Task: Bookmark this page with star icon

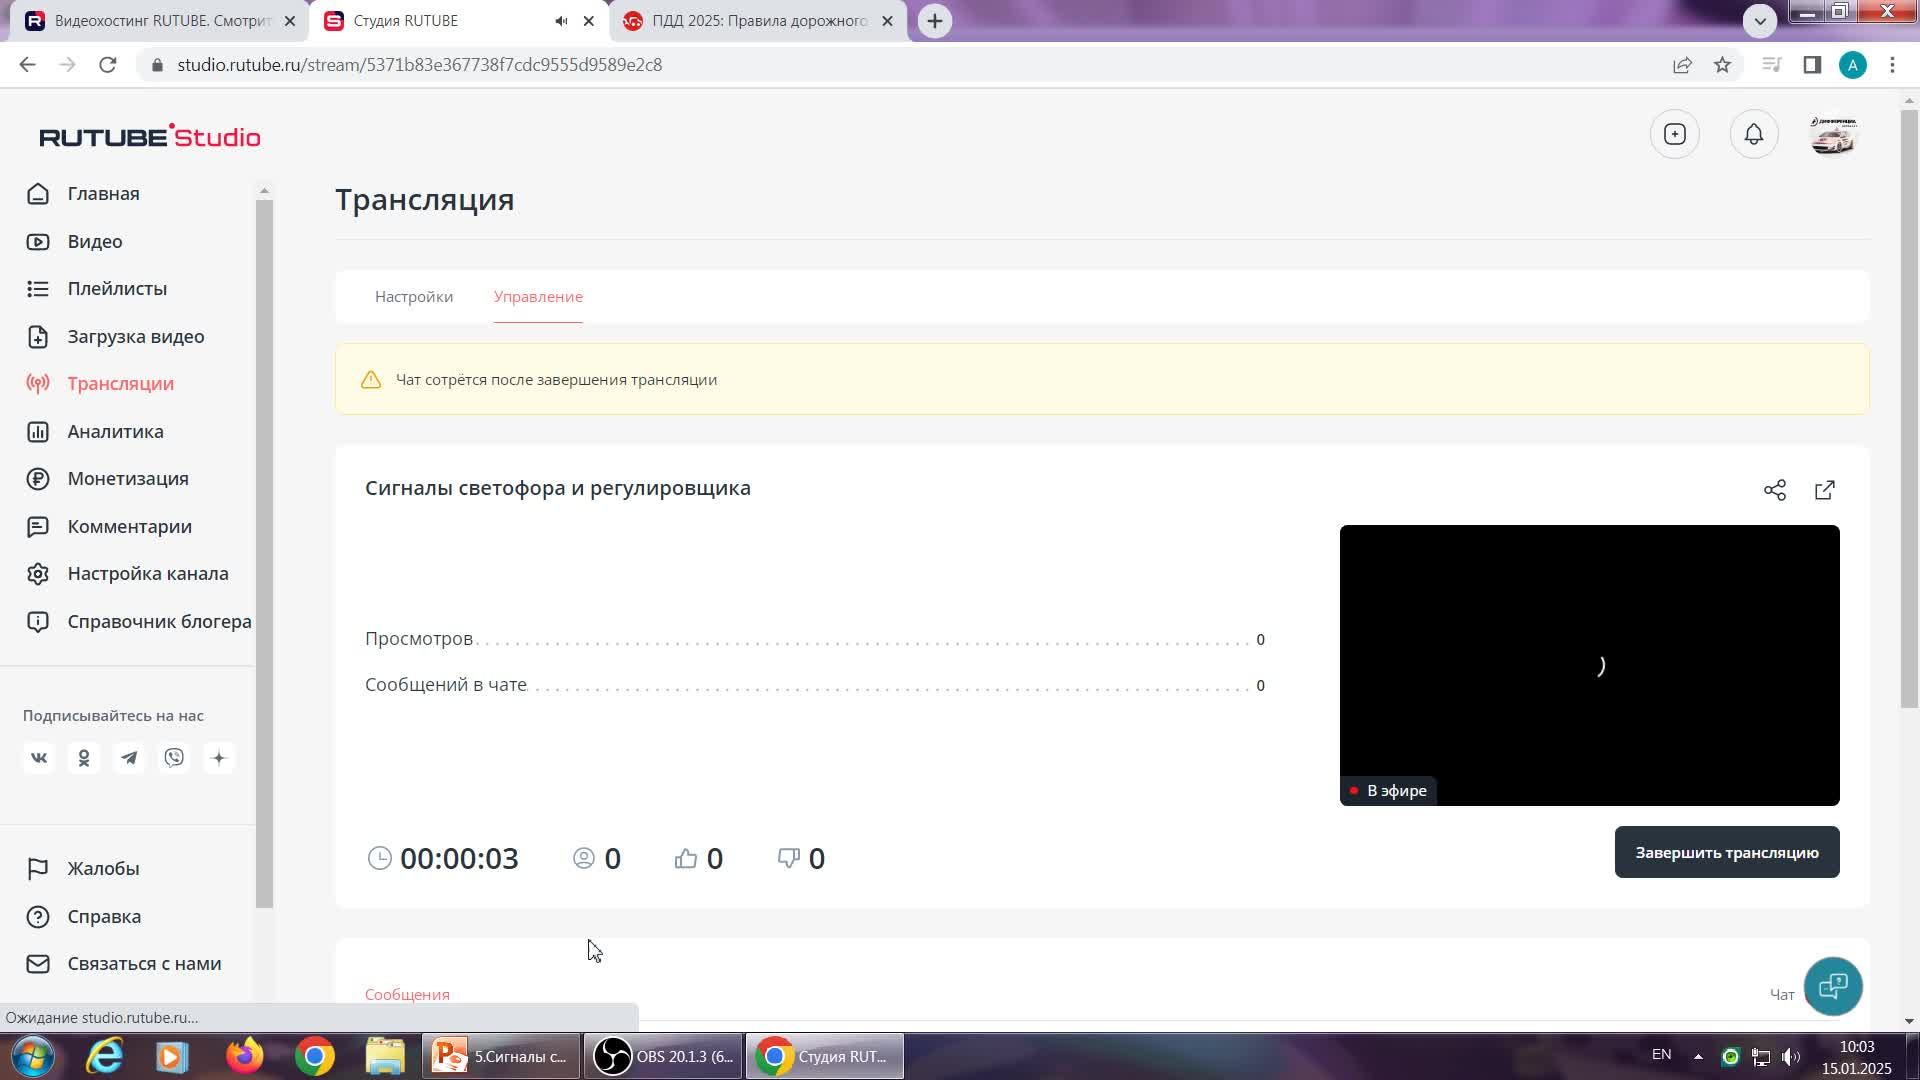Action: click(1721, 65)
